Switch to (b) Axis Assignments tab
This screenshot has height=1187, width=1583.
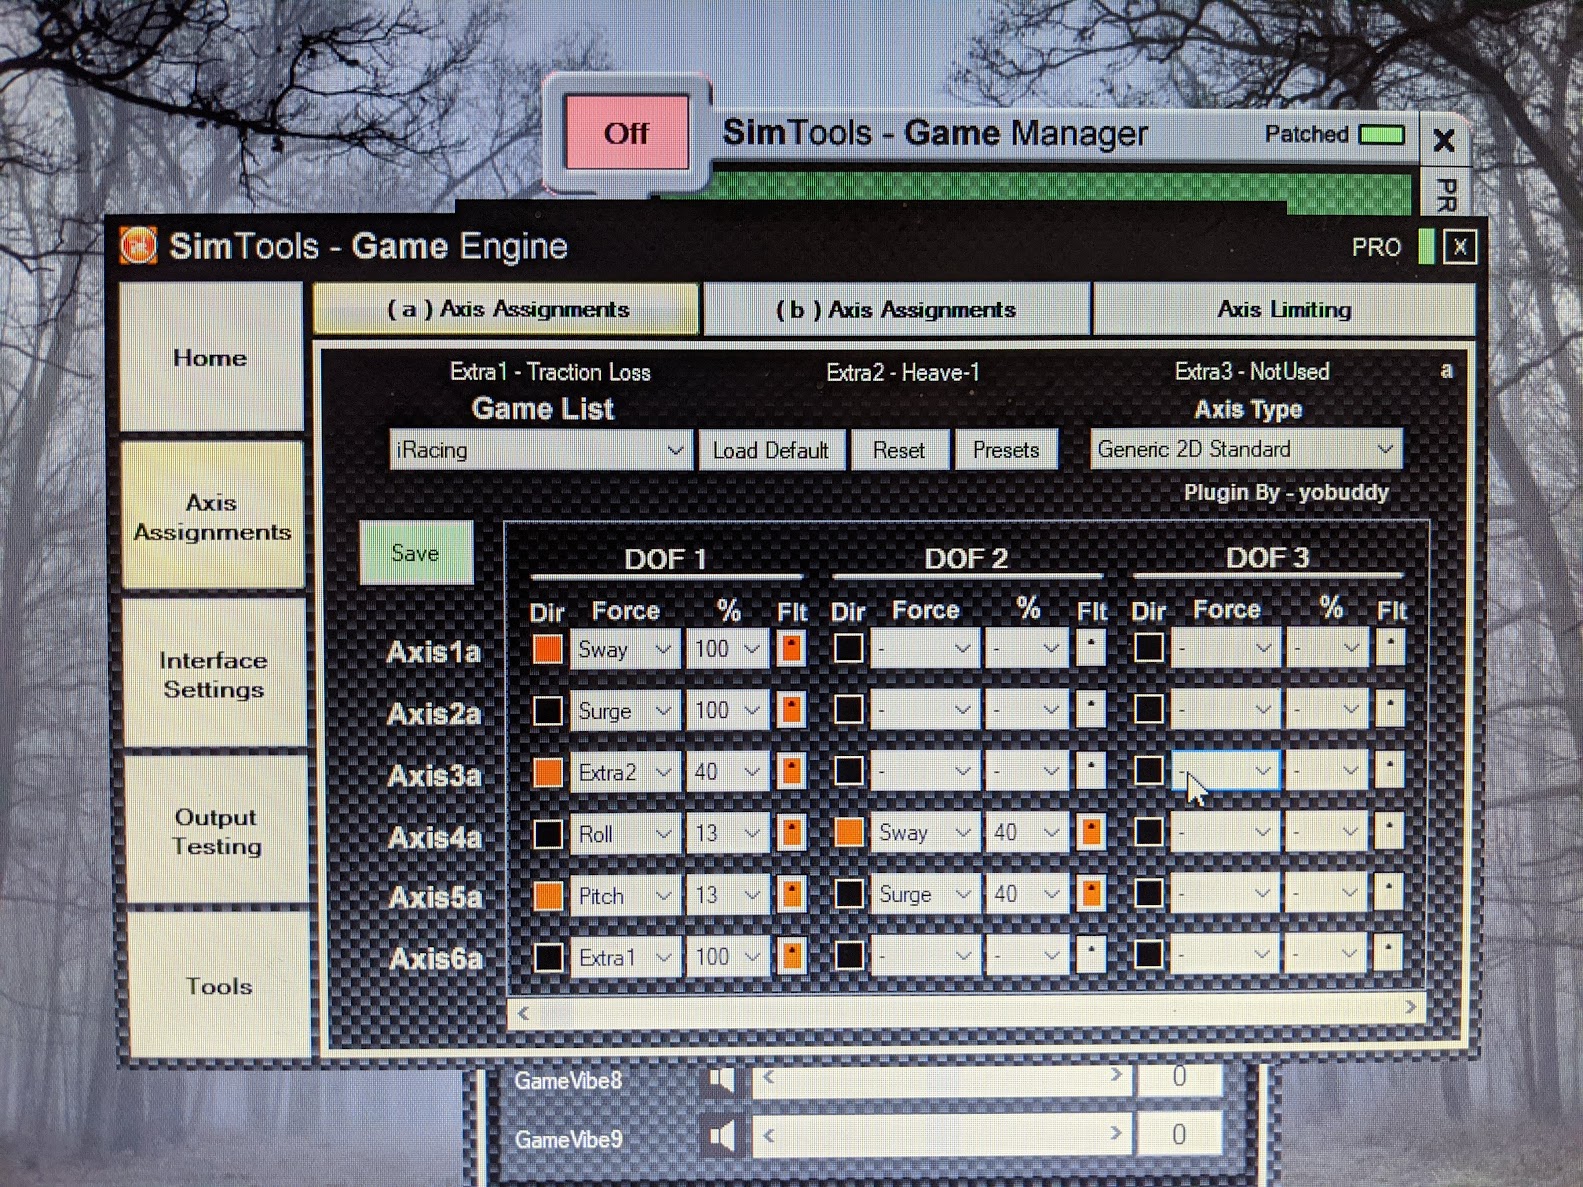[896, 309]
